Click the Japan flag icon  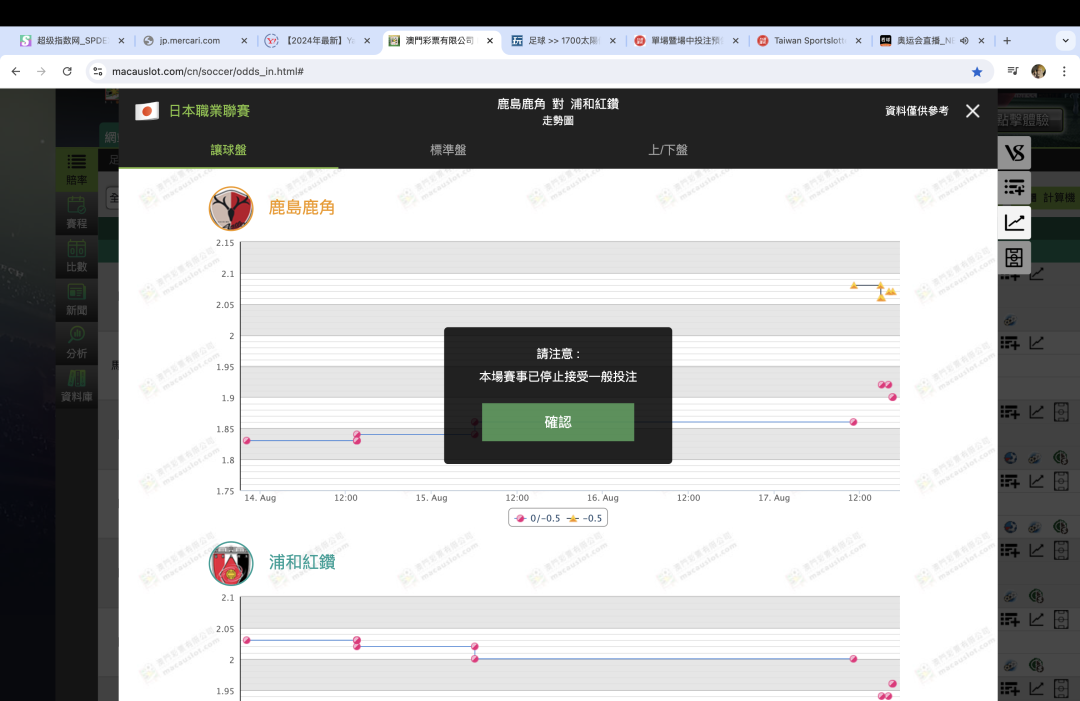tap(147, 111)
